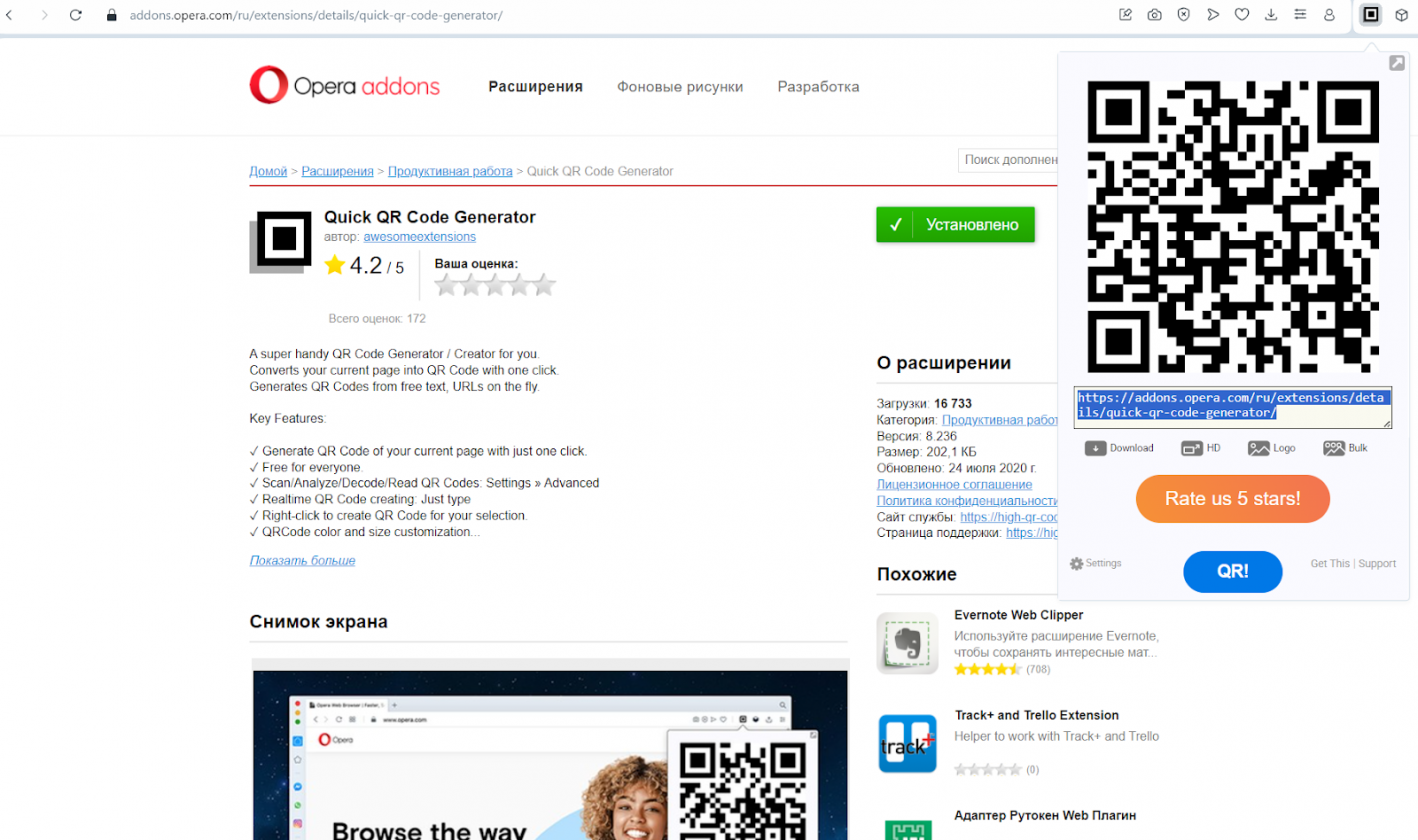Click the browser address bar URL
This screenshot has height=840, width=1418.
[x=316, y=15]
